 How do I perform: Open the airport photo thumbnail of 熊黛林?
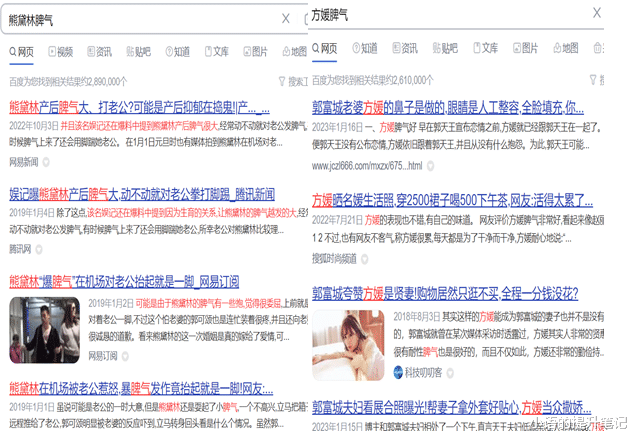click(45, 330)
